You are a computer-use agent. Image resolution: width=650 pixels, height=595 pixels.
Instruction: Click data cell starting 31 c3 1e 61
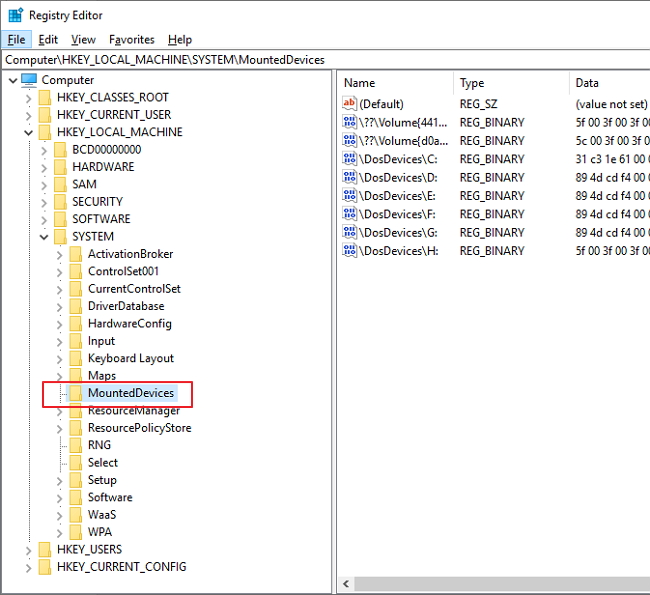611,159
